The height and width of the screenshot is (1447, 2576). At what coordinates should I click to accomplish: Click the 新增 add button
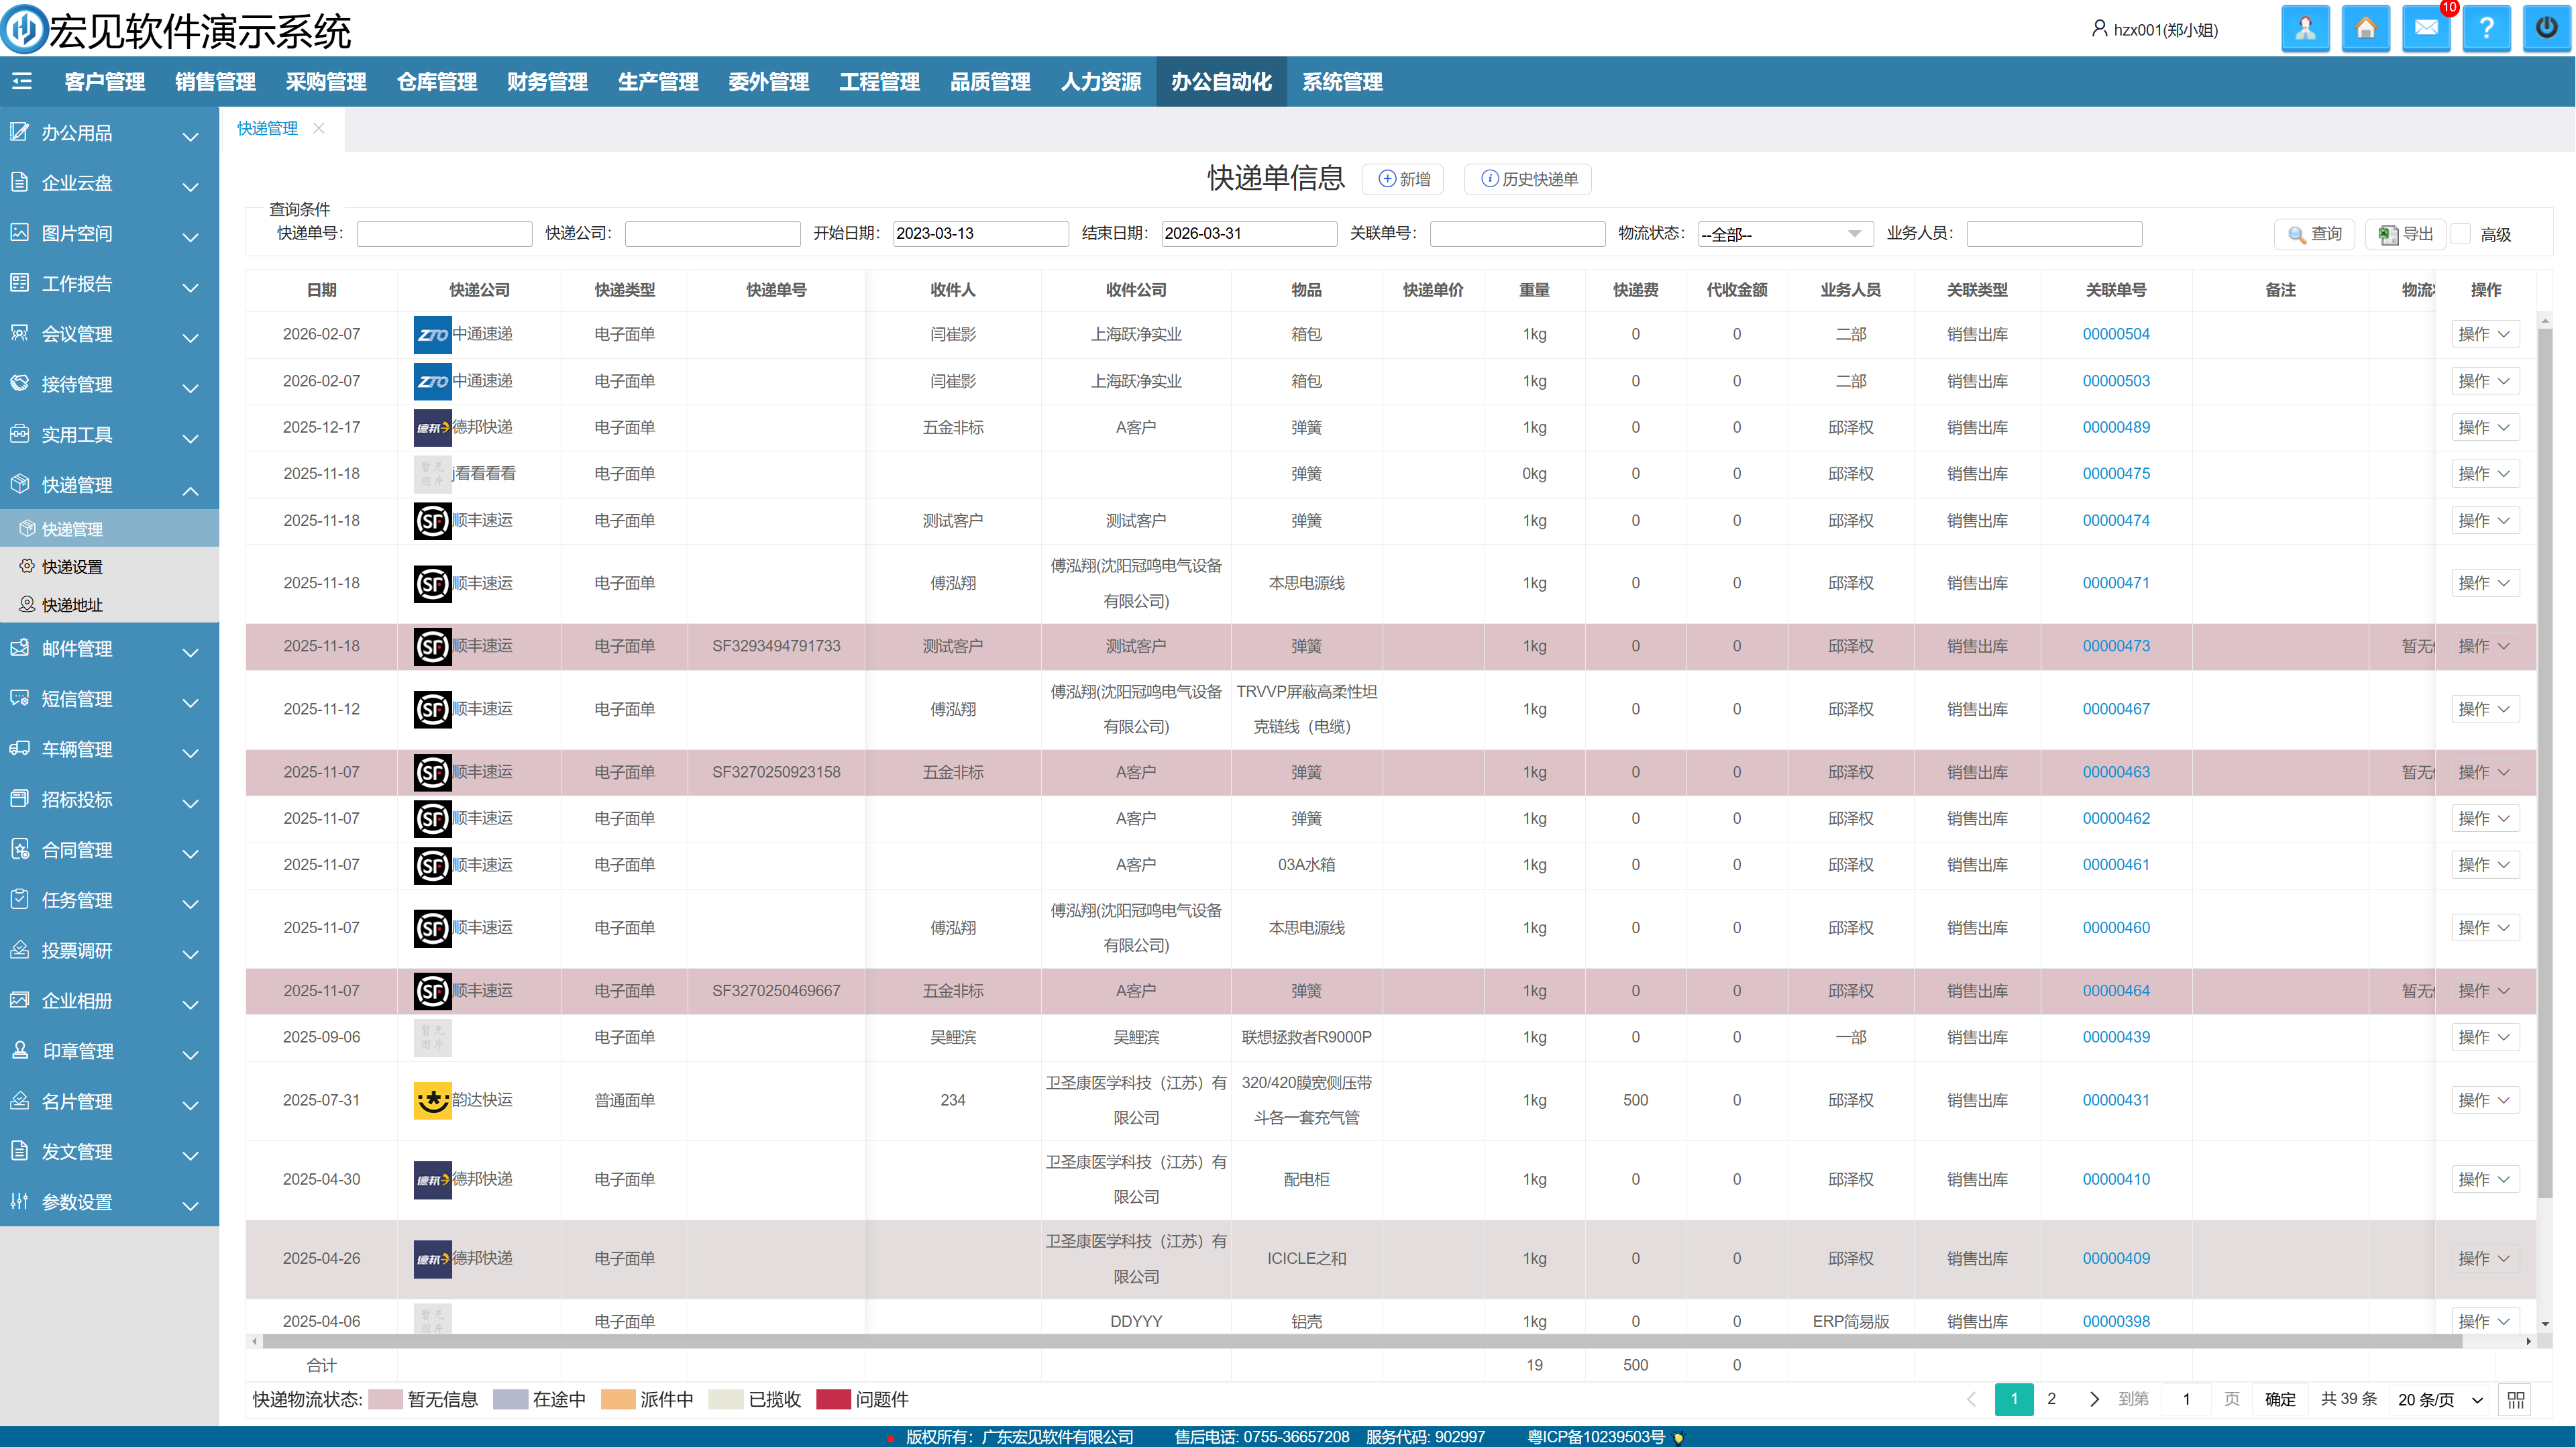[x=1403, y=179]
